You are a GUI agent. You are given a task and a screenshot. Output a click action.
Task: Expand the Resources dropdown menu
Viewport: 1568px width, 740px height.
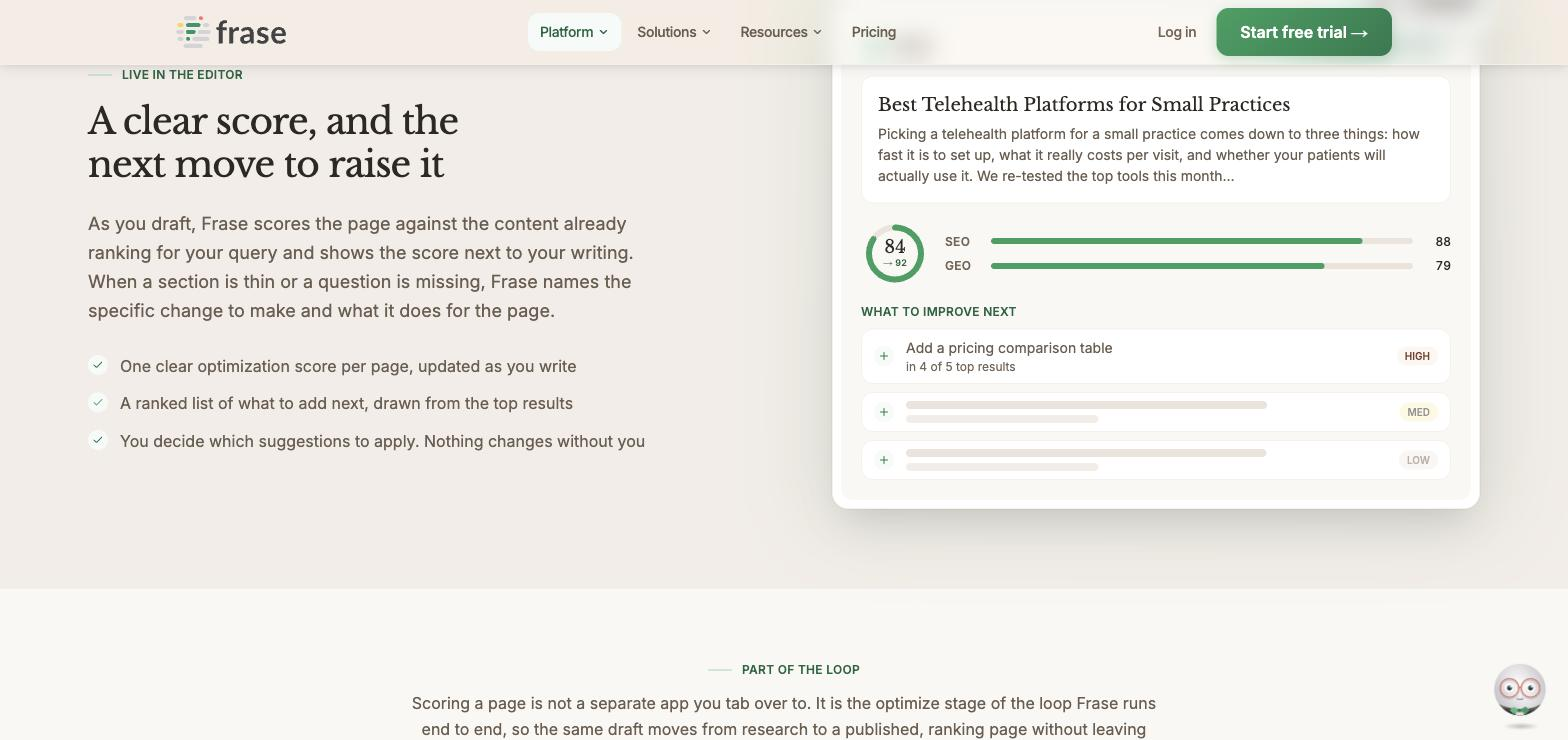tap(781, 32)
